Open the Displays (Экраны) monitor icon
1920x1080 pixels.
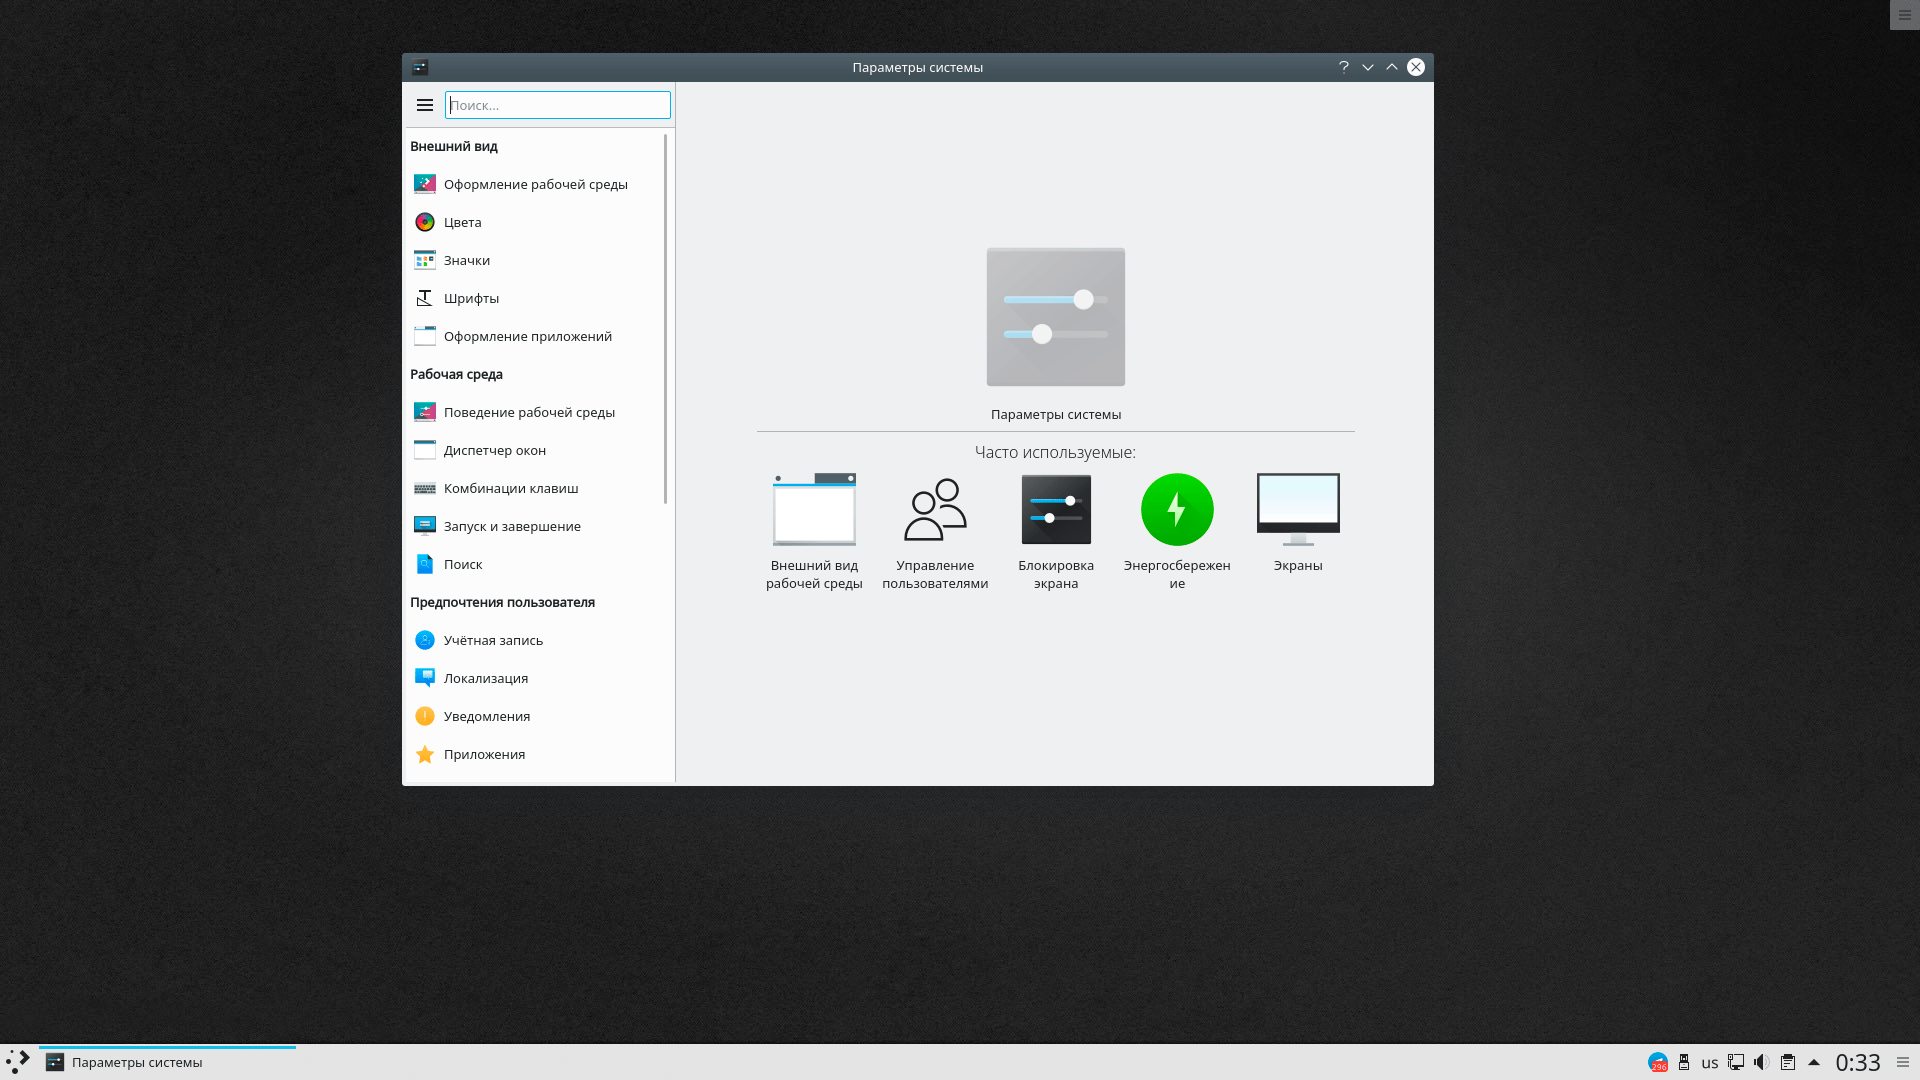[x=1298, y=510]
